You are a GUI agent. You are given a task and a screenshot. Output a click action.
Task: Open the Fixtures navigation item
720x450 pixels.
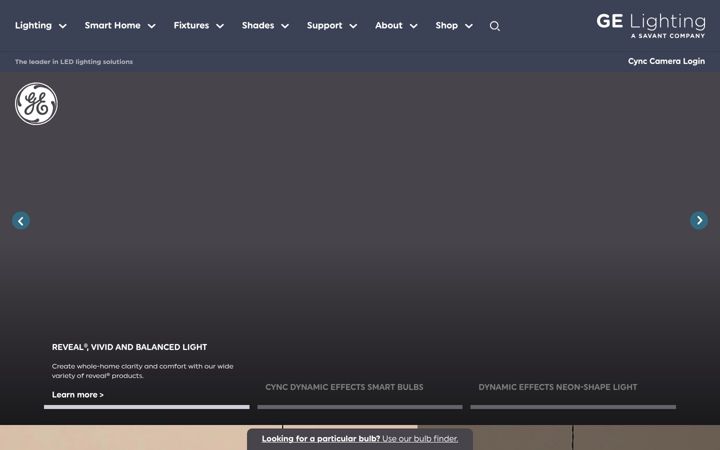pos(191,26)
